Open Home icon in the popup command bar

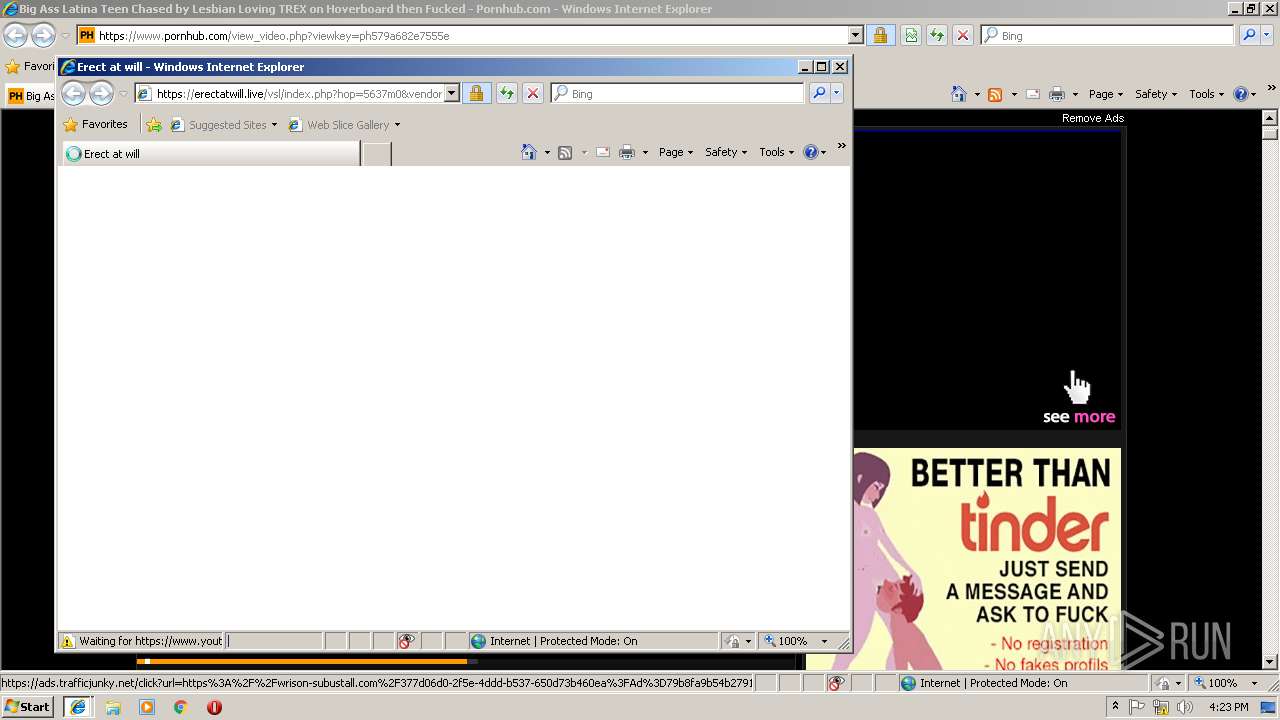point(529,152)
